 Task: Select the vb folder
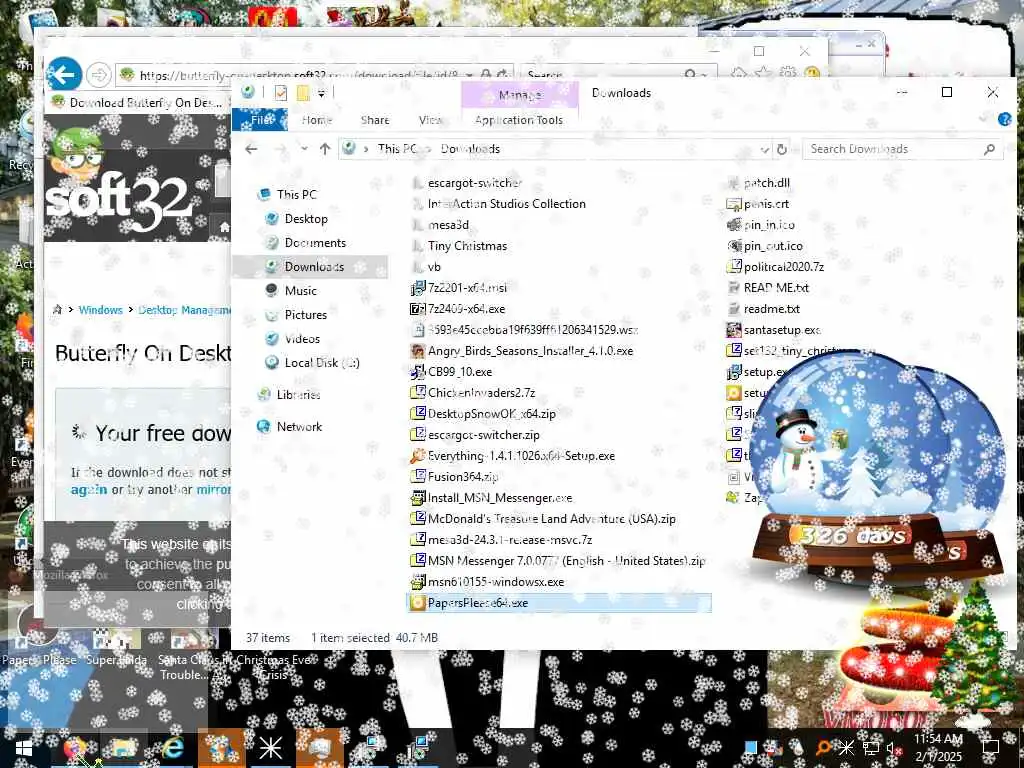[x=426, y=267]
